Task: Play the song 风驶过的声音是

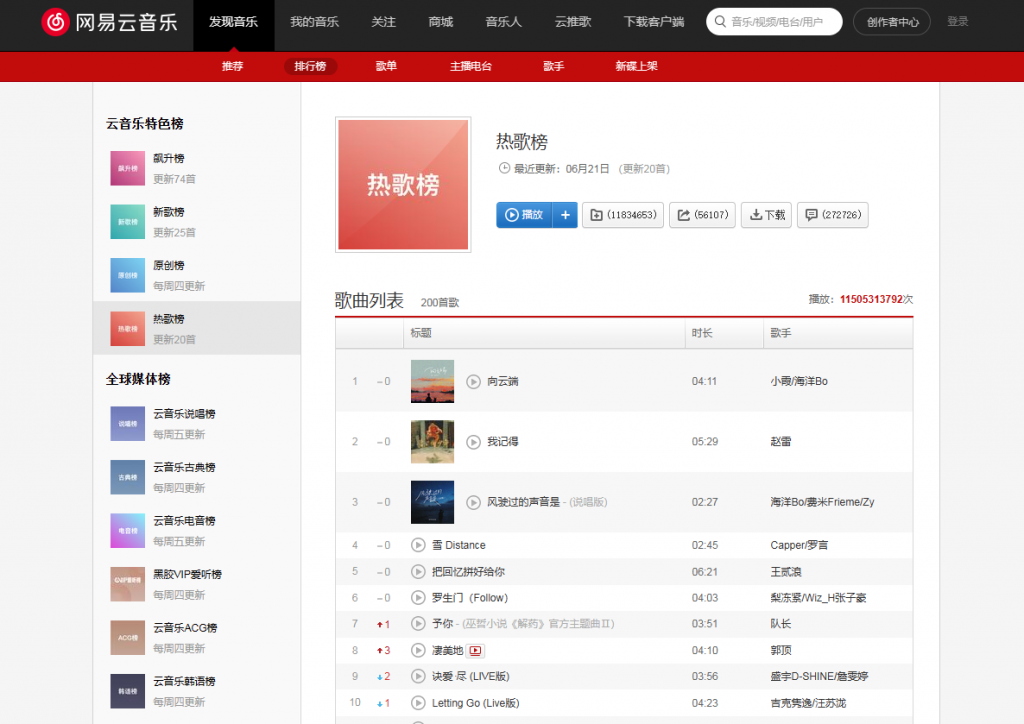Action: (473, 502)
